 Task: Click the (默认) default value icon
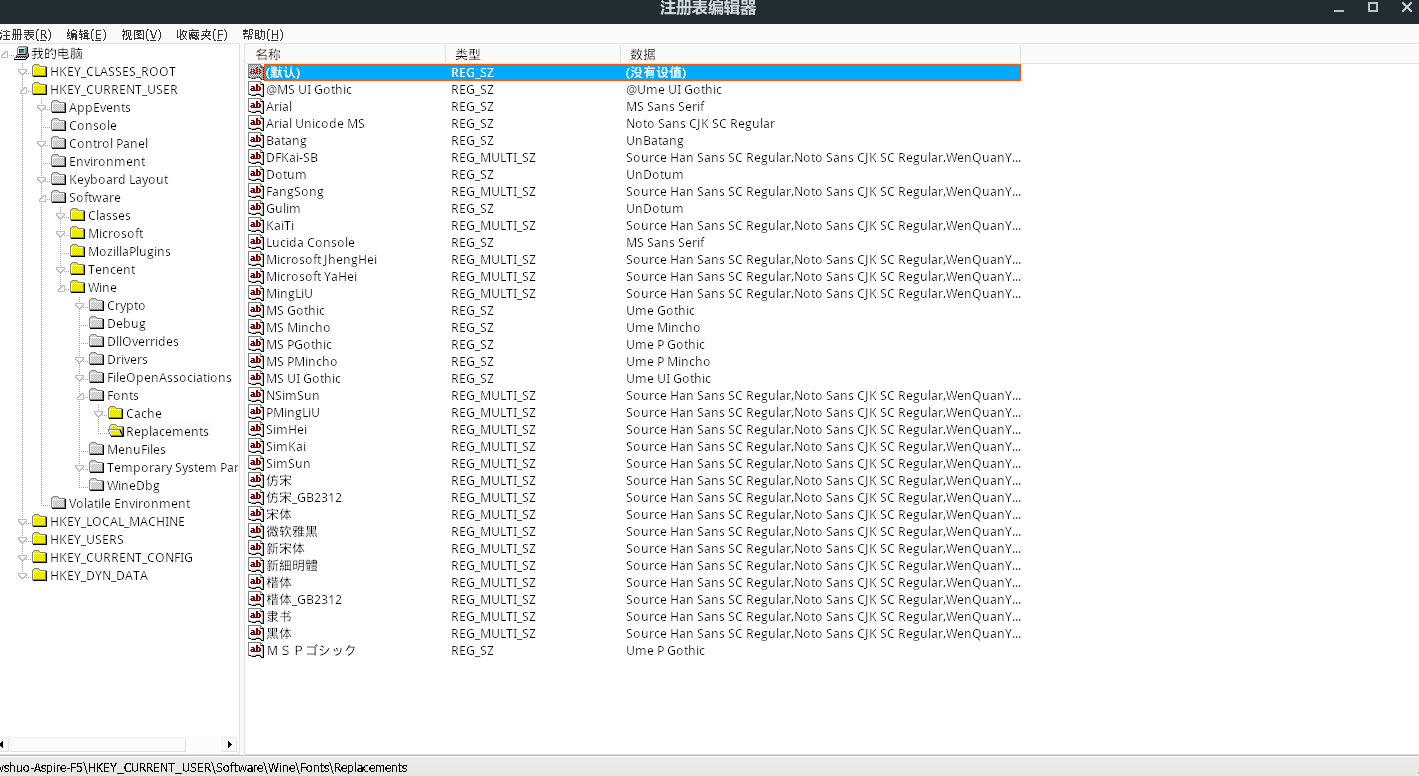tap(256, 72)
